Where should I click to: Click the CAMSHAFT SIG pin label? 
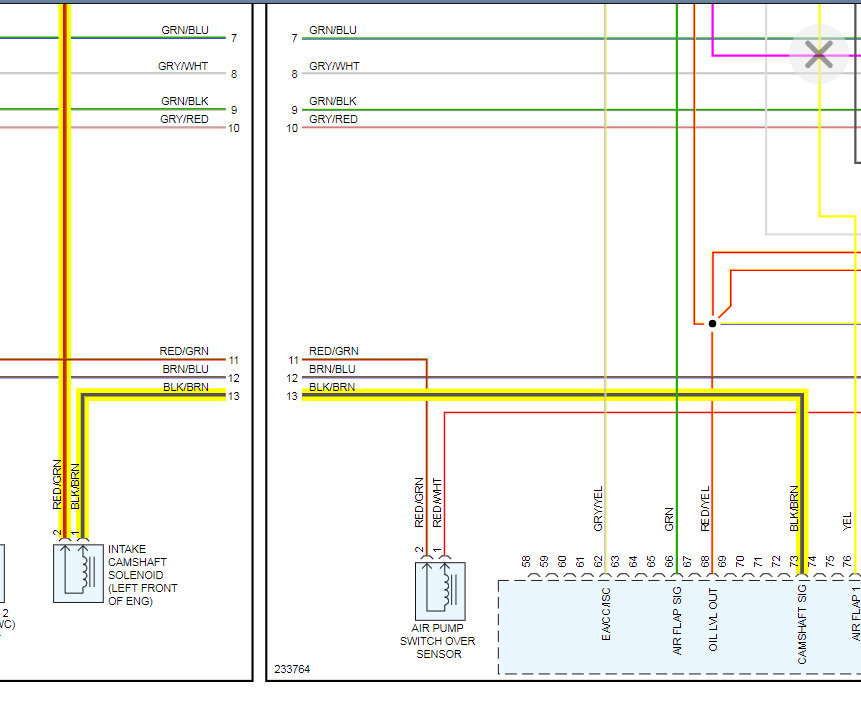point(801,626)
